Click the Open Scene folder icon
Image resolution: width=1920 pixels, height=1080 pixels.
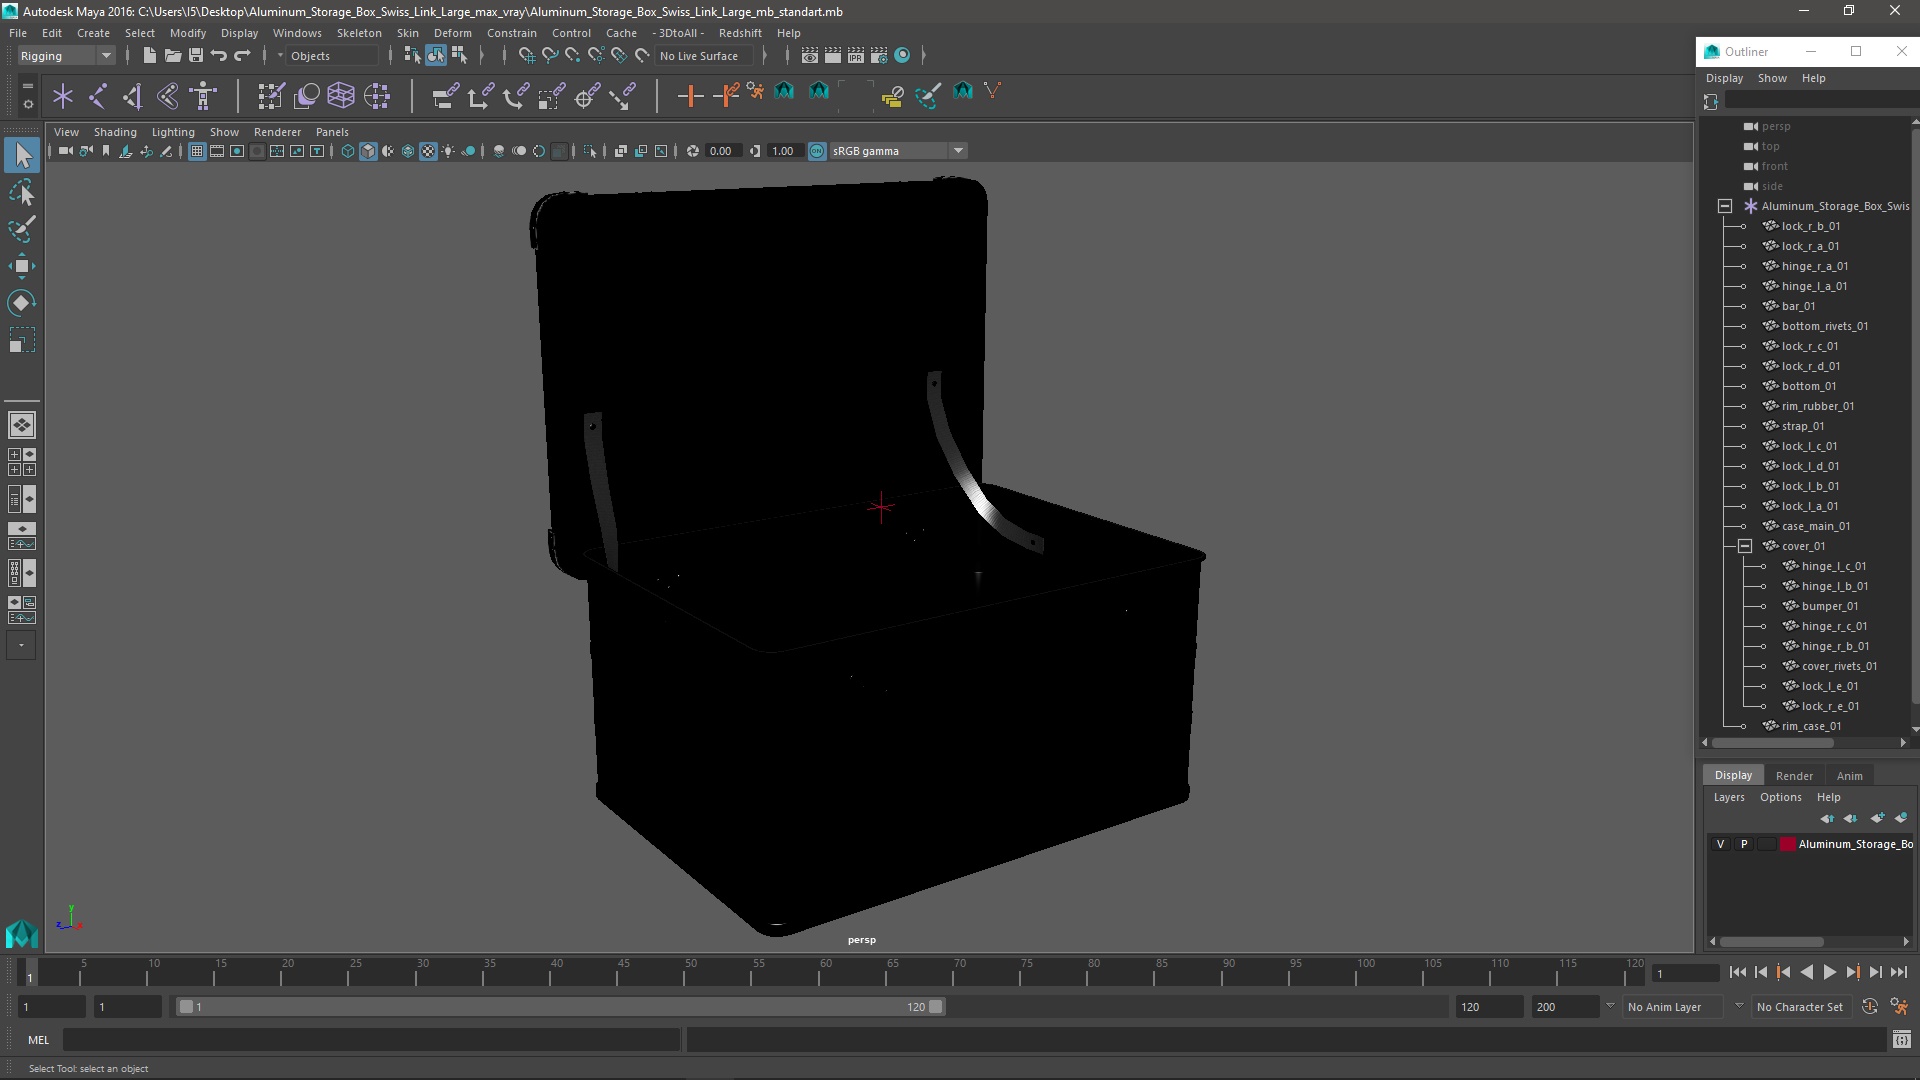coord(172,55)
